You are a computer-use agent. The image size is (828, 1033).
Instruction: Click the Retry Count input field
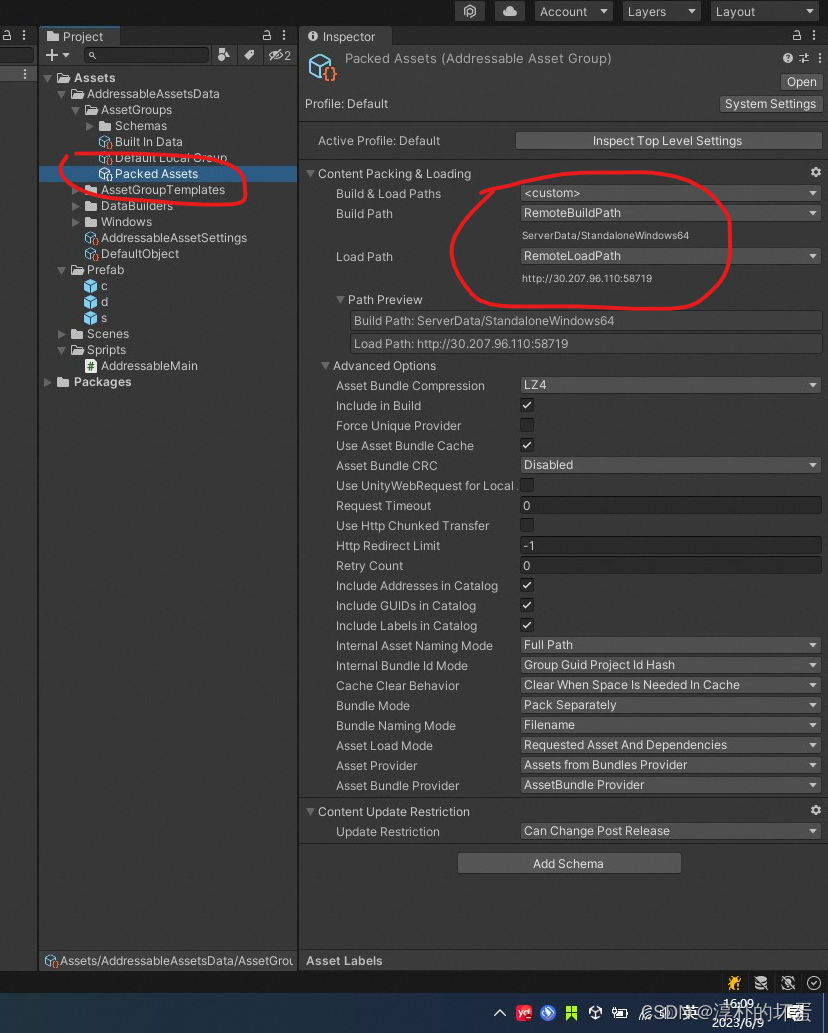point(671,565)
